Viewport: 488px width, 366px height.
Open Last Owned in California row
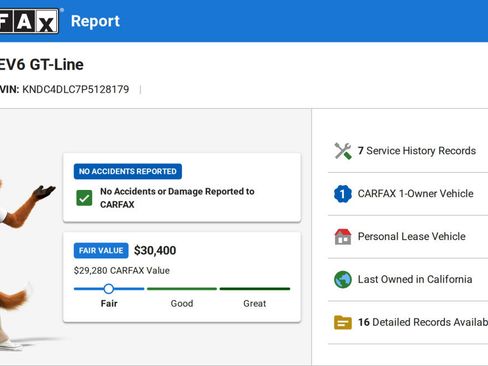coord(408,279)
